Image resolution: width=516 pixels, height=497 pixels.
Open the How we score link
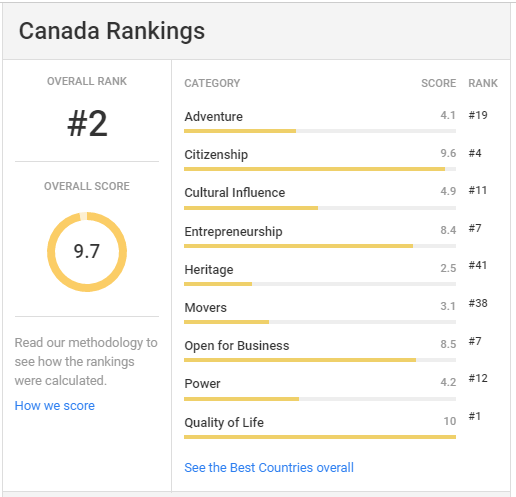(55, 406)
